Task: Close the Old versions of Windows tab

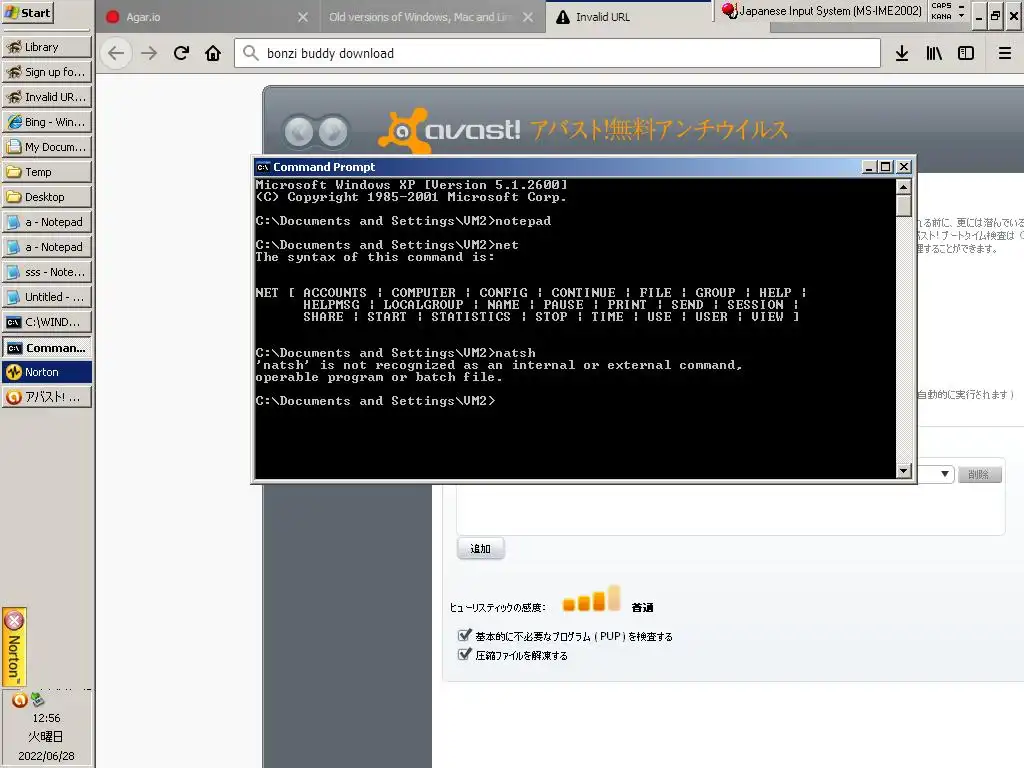Action: click(528, 17)
